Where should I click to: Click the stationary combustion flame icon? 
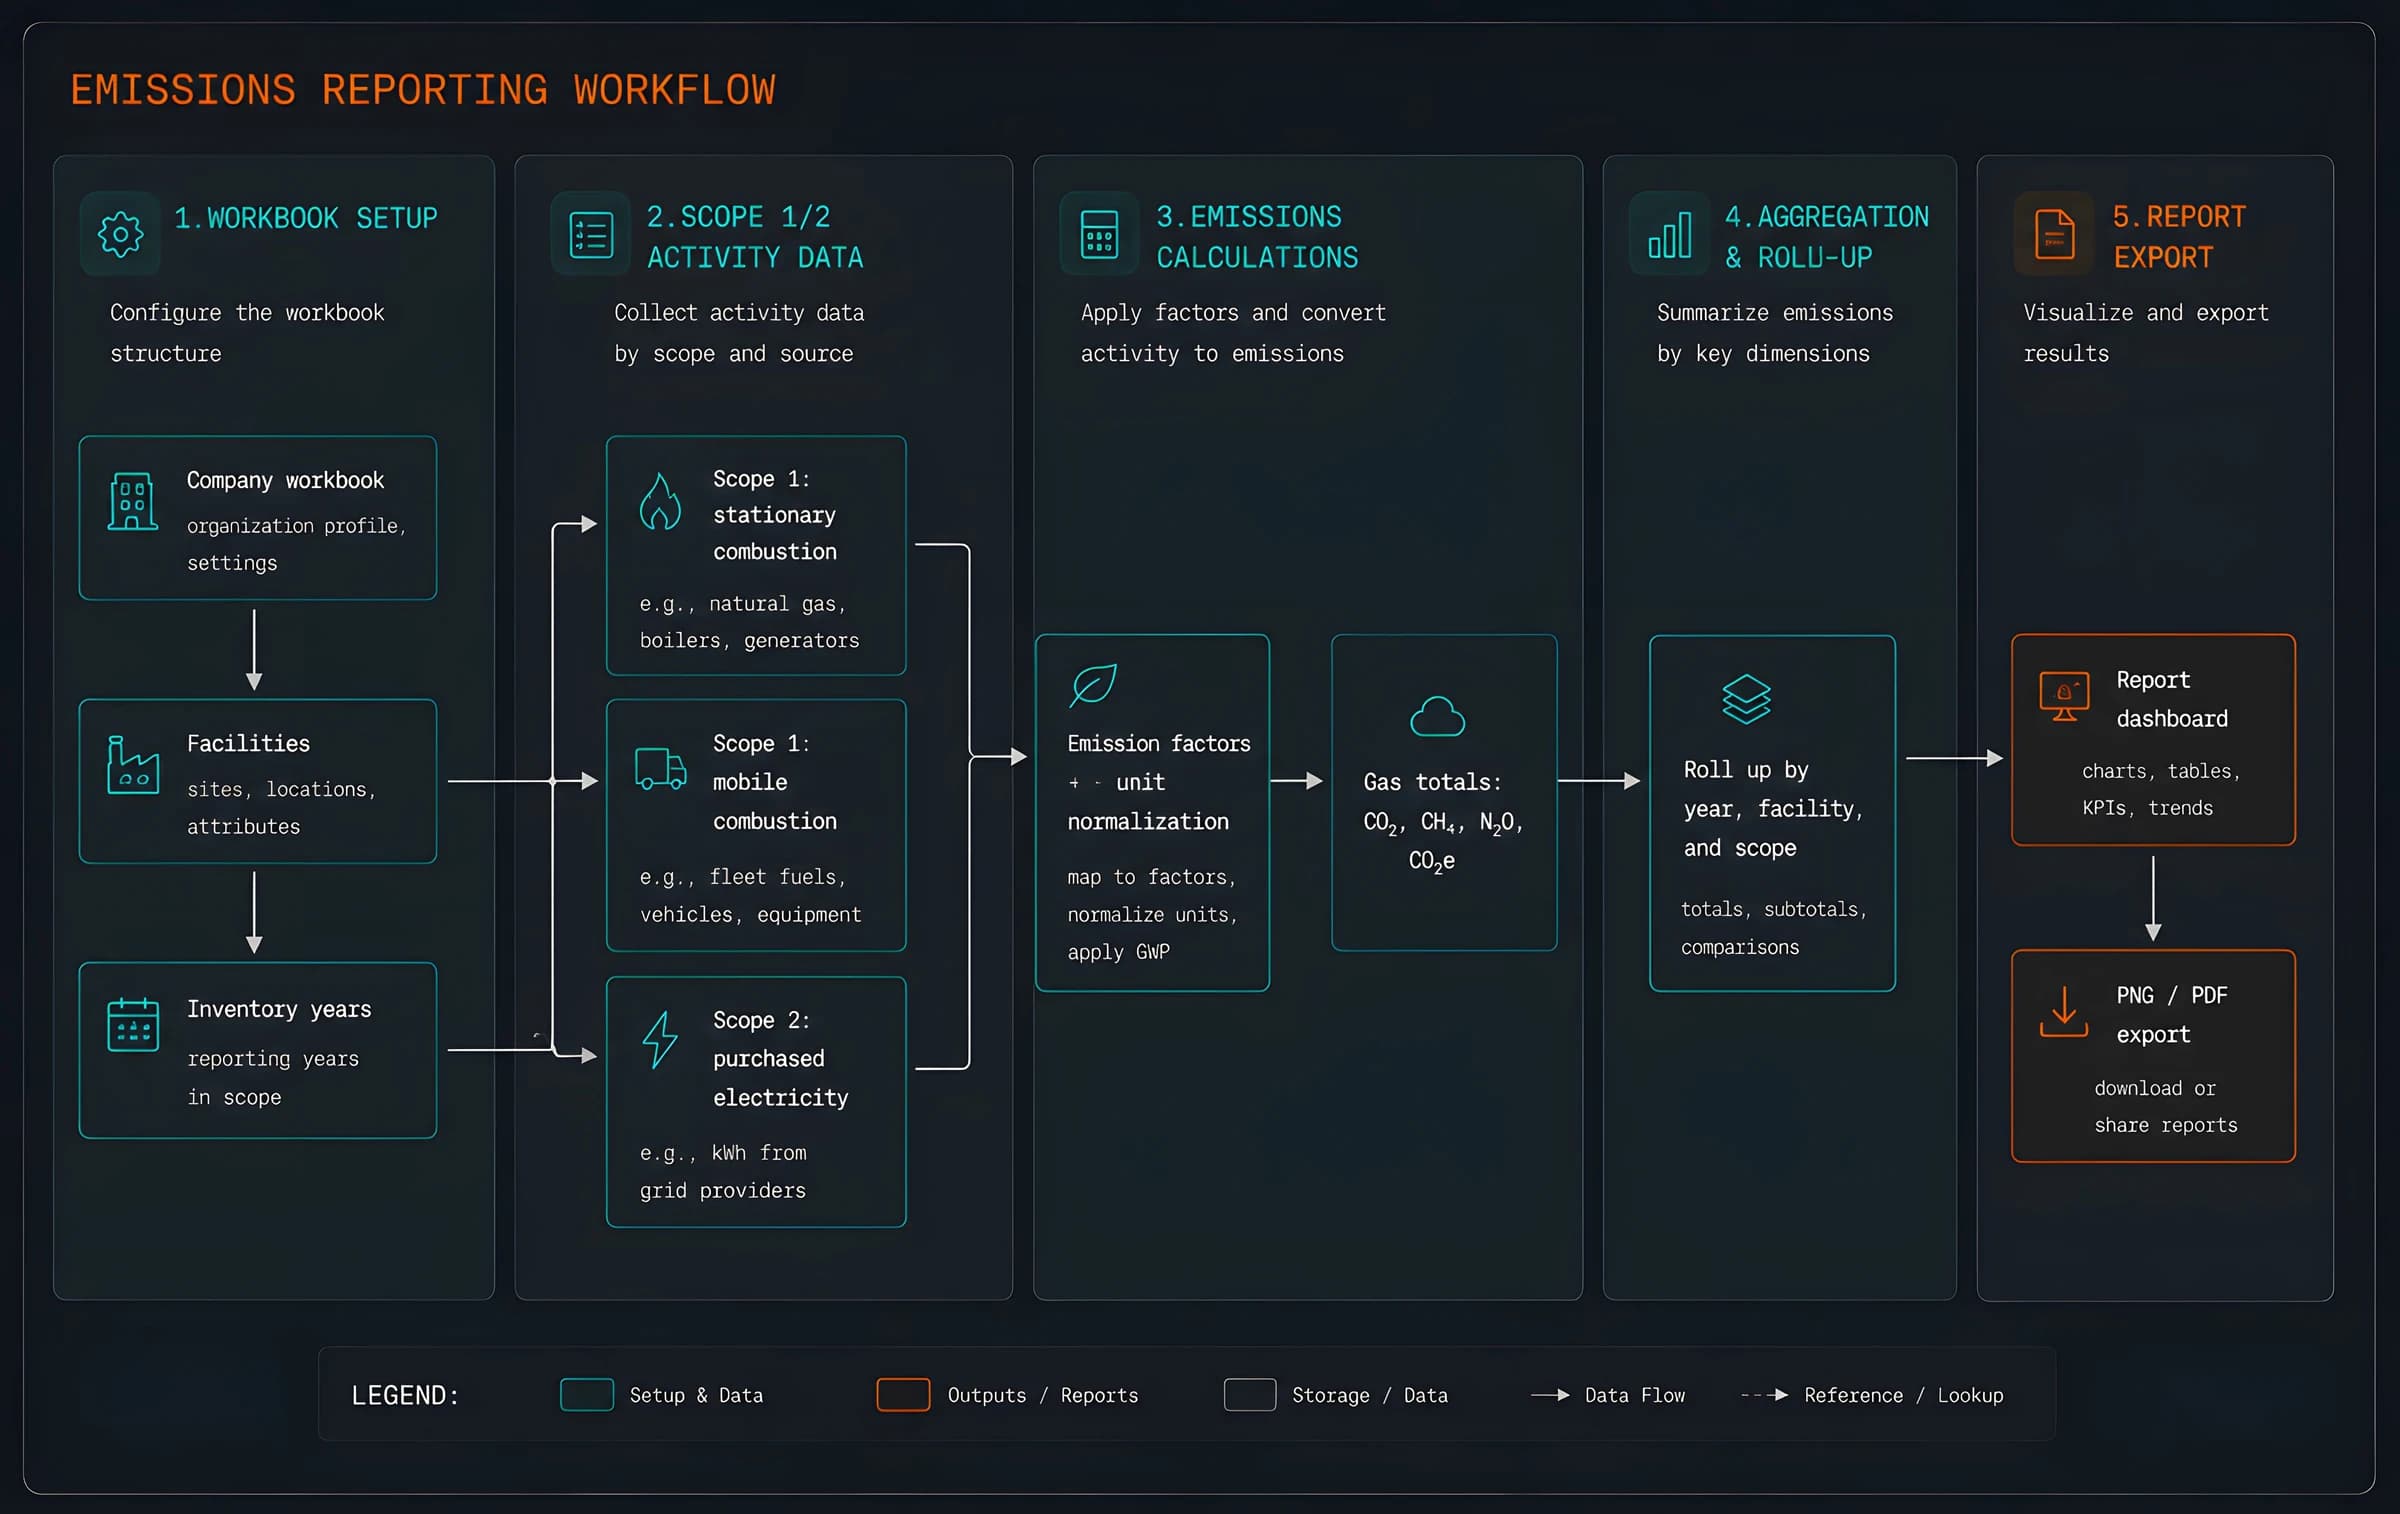(x=660, y=500)
